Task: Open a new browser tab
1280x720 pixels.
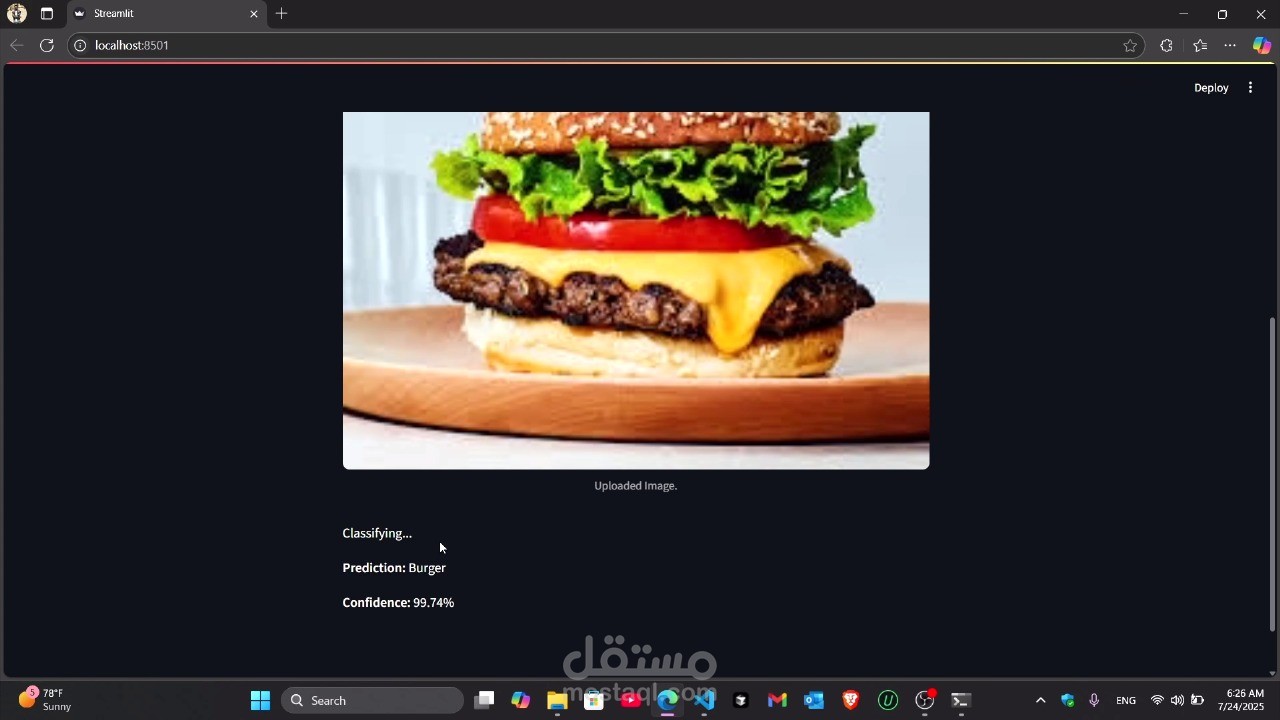Action: [282, 14]
